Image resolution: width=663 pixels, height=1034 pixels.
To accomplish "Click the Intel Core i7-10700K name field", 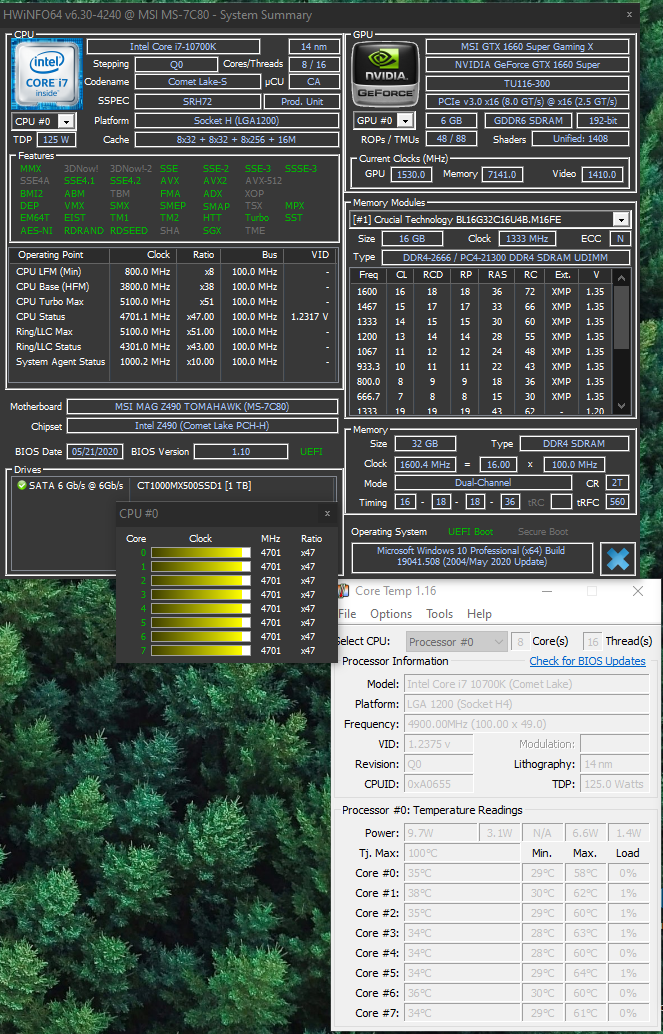I will click(173, 46).
